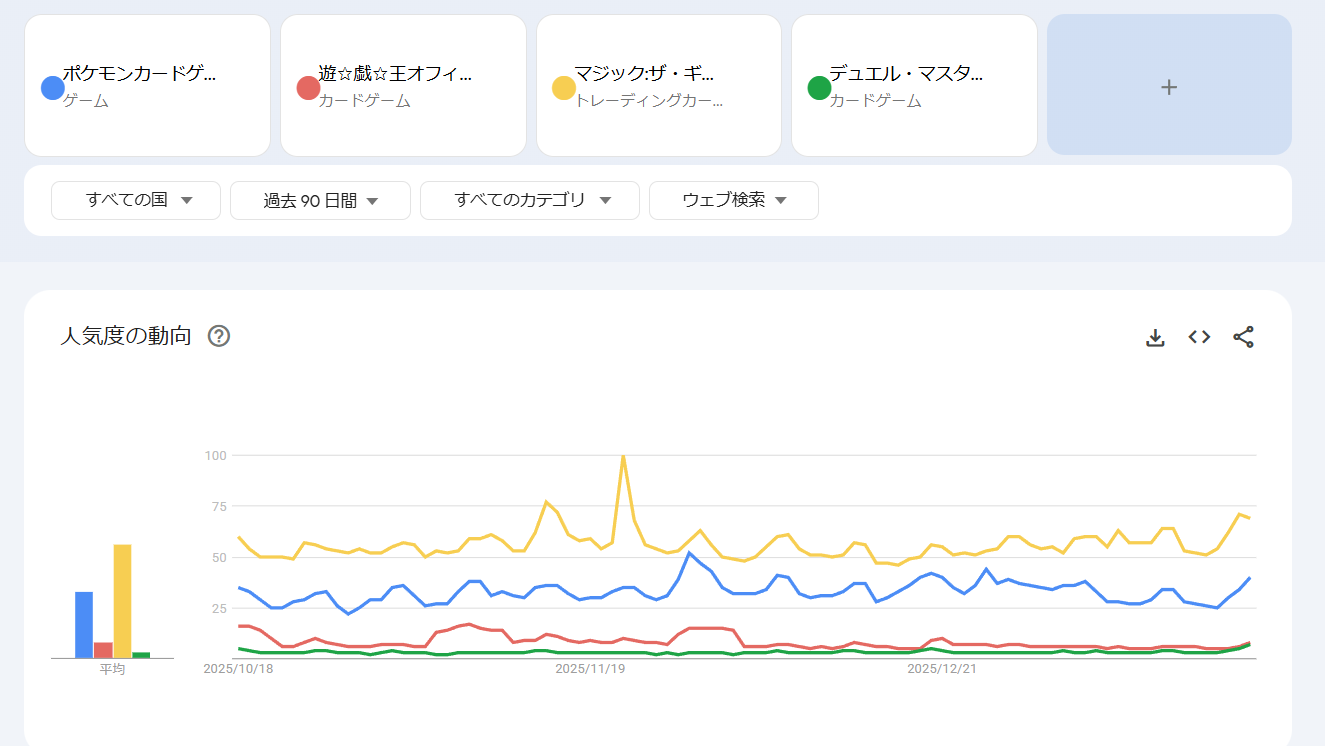This screenshot has width=1325, height=746.
Task: Click the plus icon to add comparison
Action: (1169, 87)
